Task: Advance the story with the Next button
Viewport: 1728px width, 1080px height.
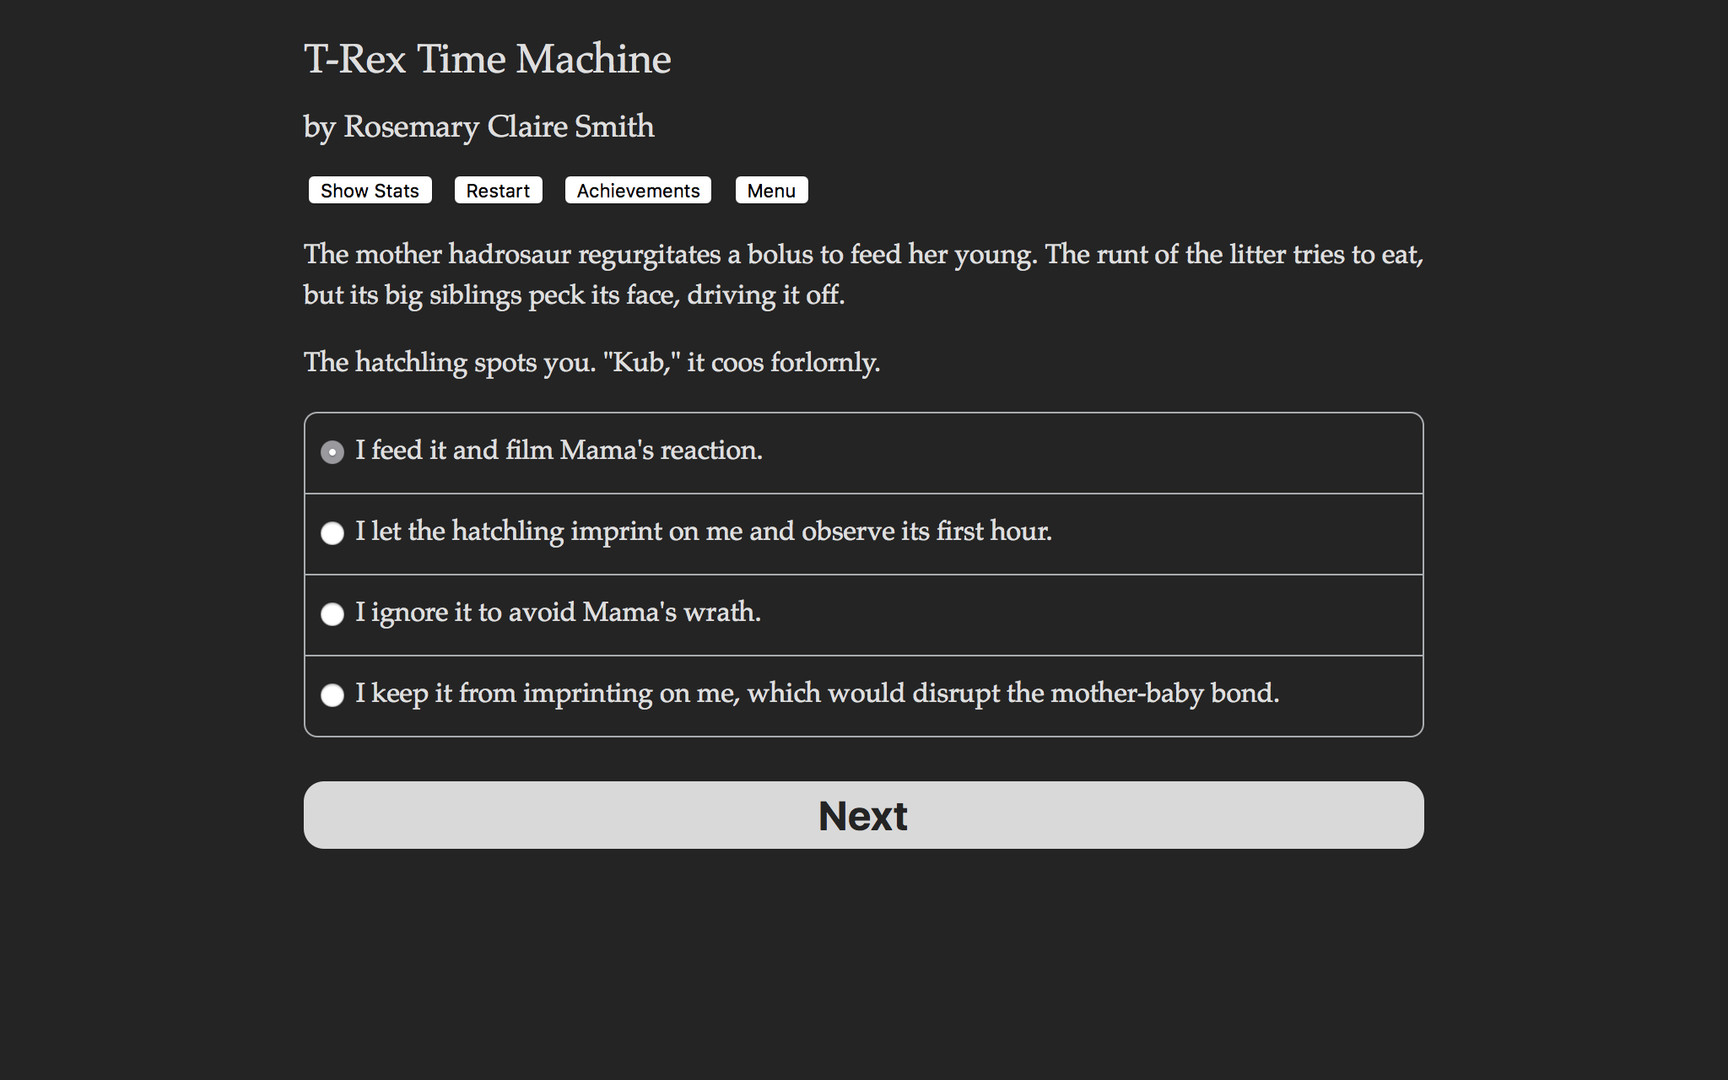Action: (x=862, y=815)
